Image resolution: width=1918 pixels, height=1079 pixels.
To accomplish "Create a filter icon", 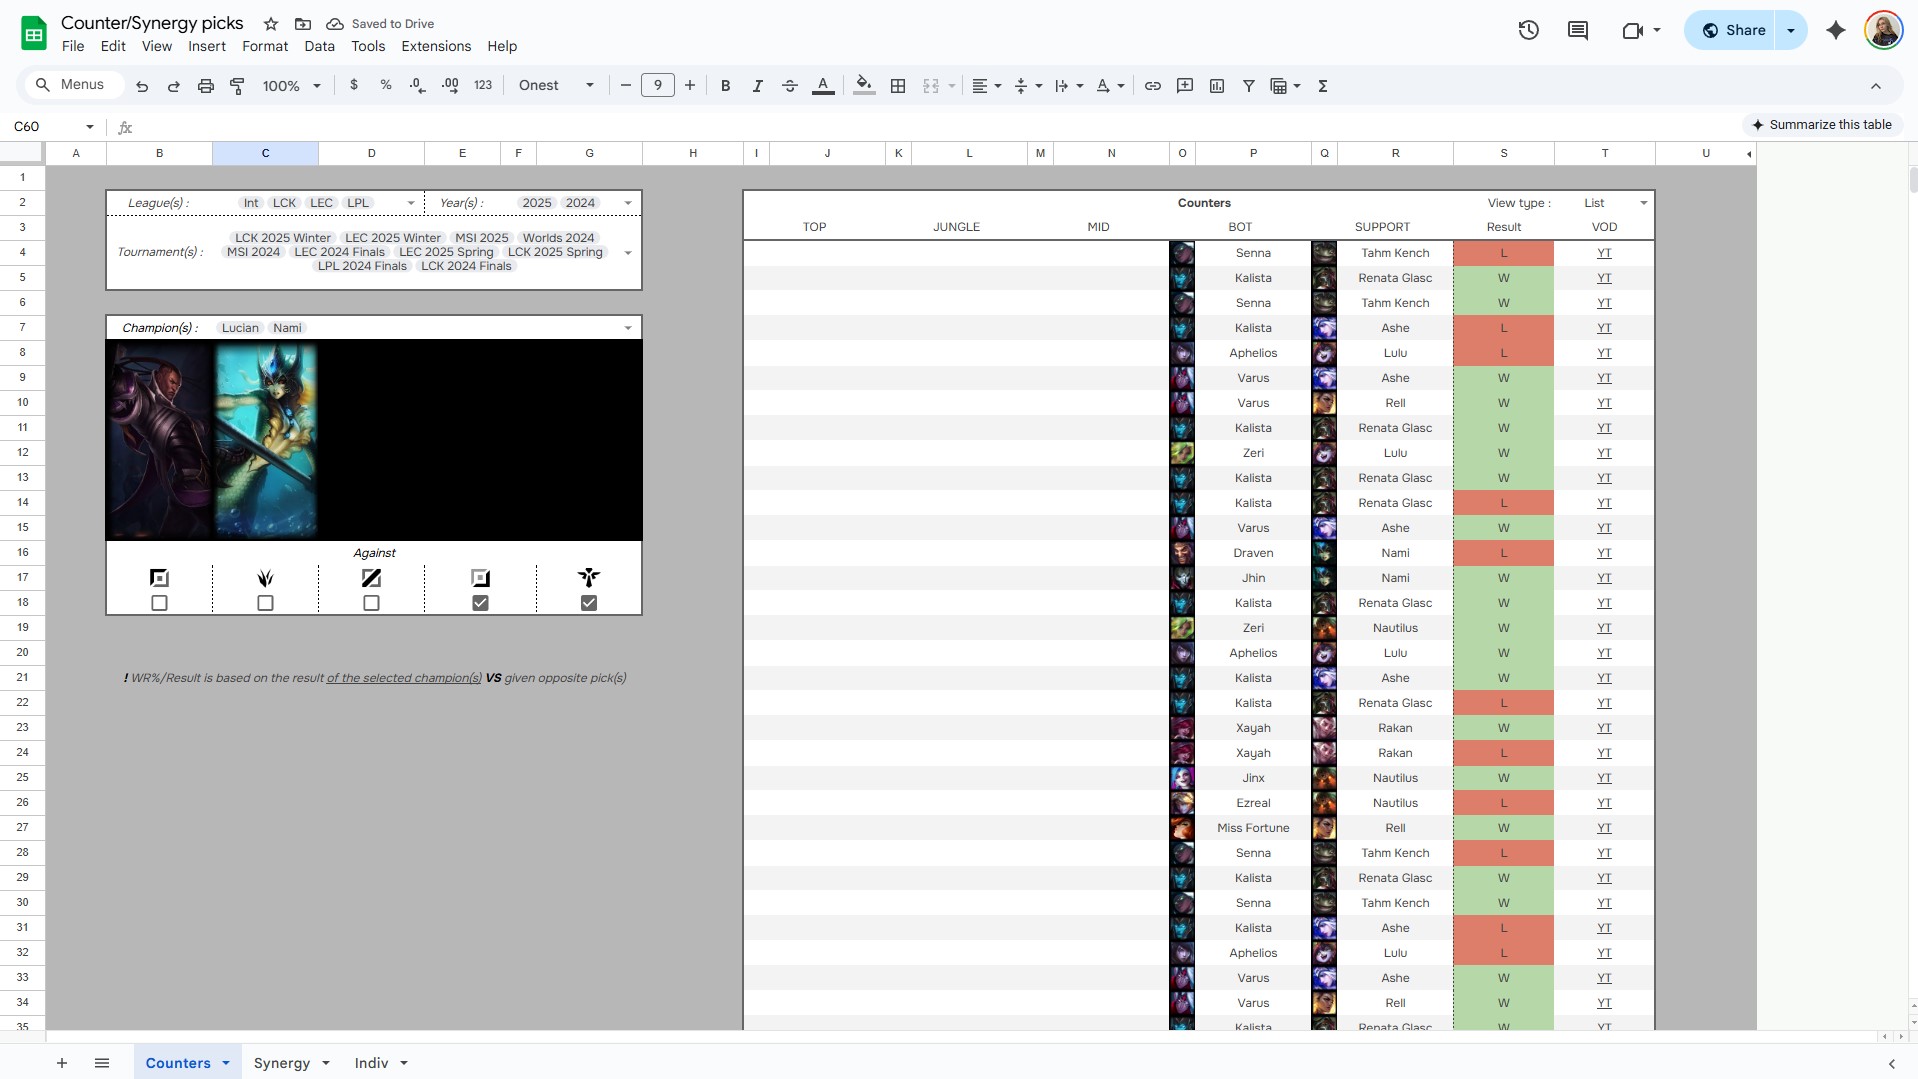I will [x=1249, y=86].
